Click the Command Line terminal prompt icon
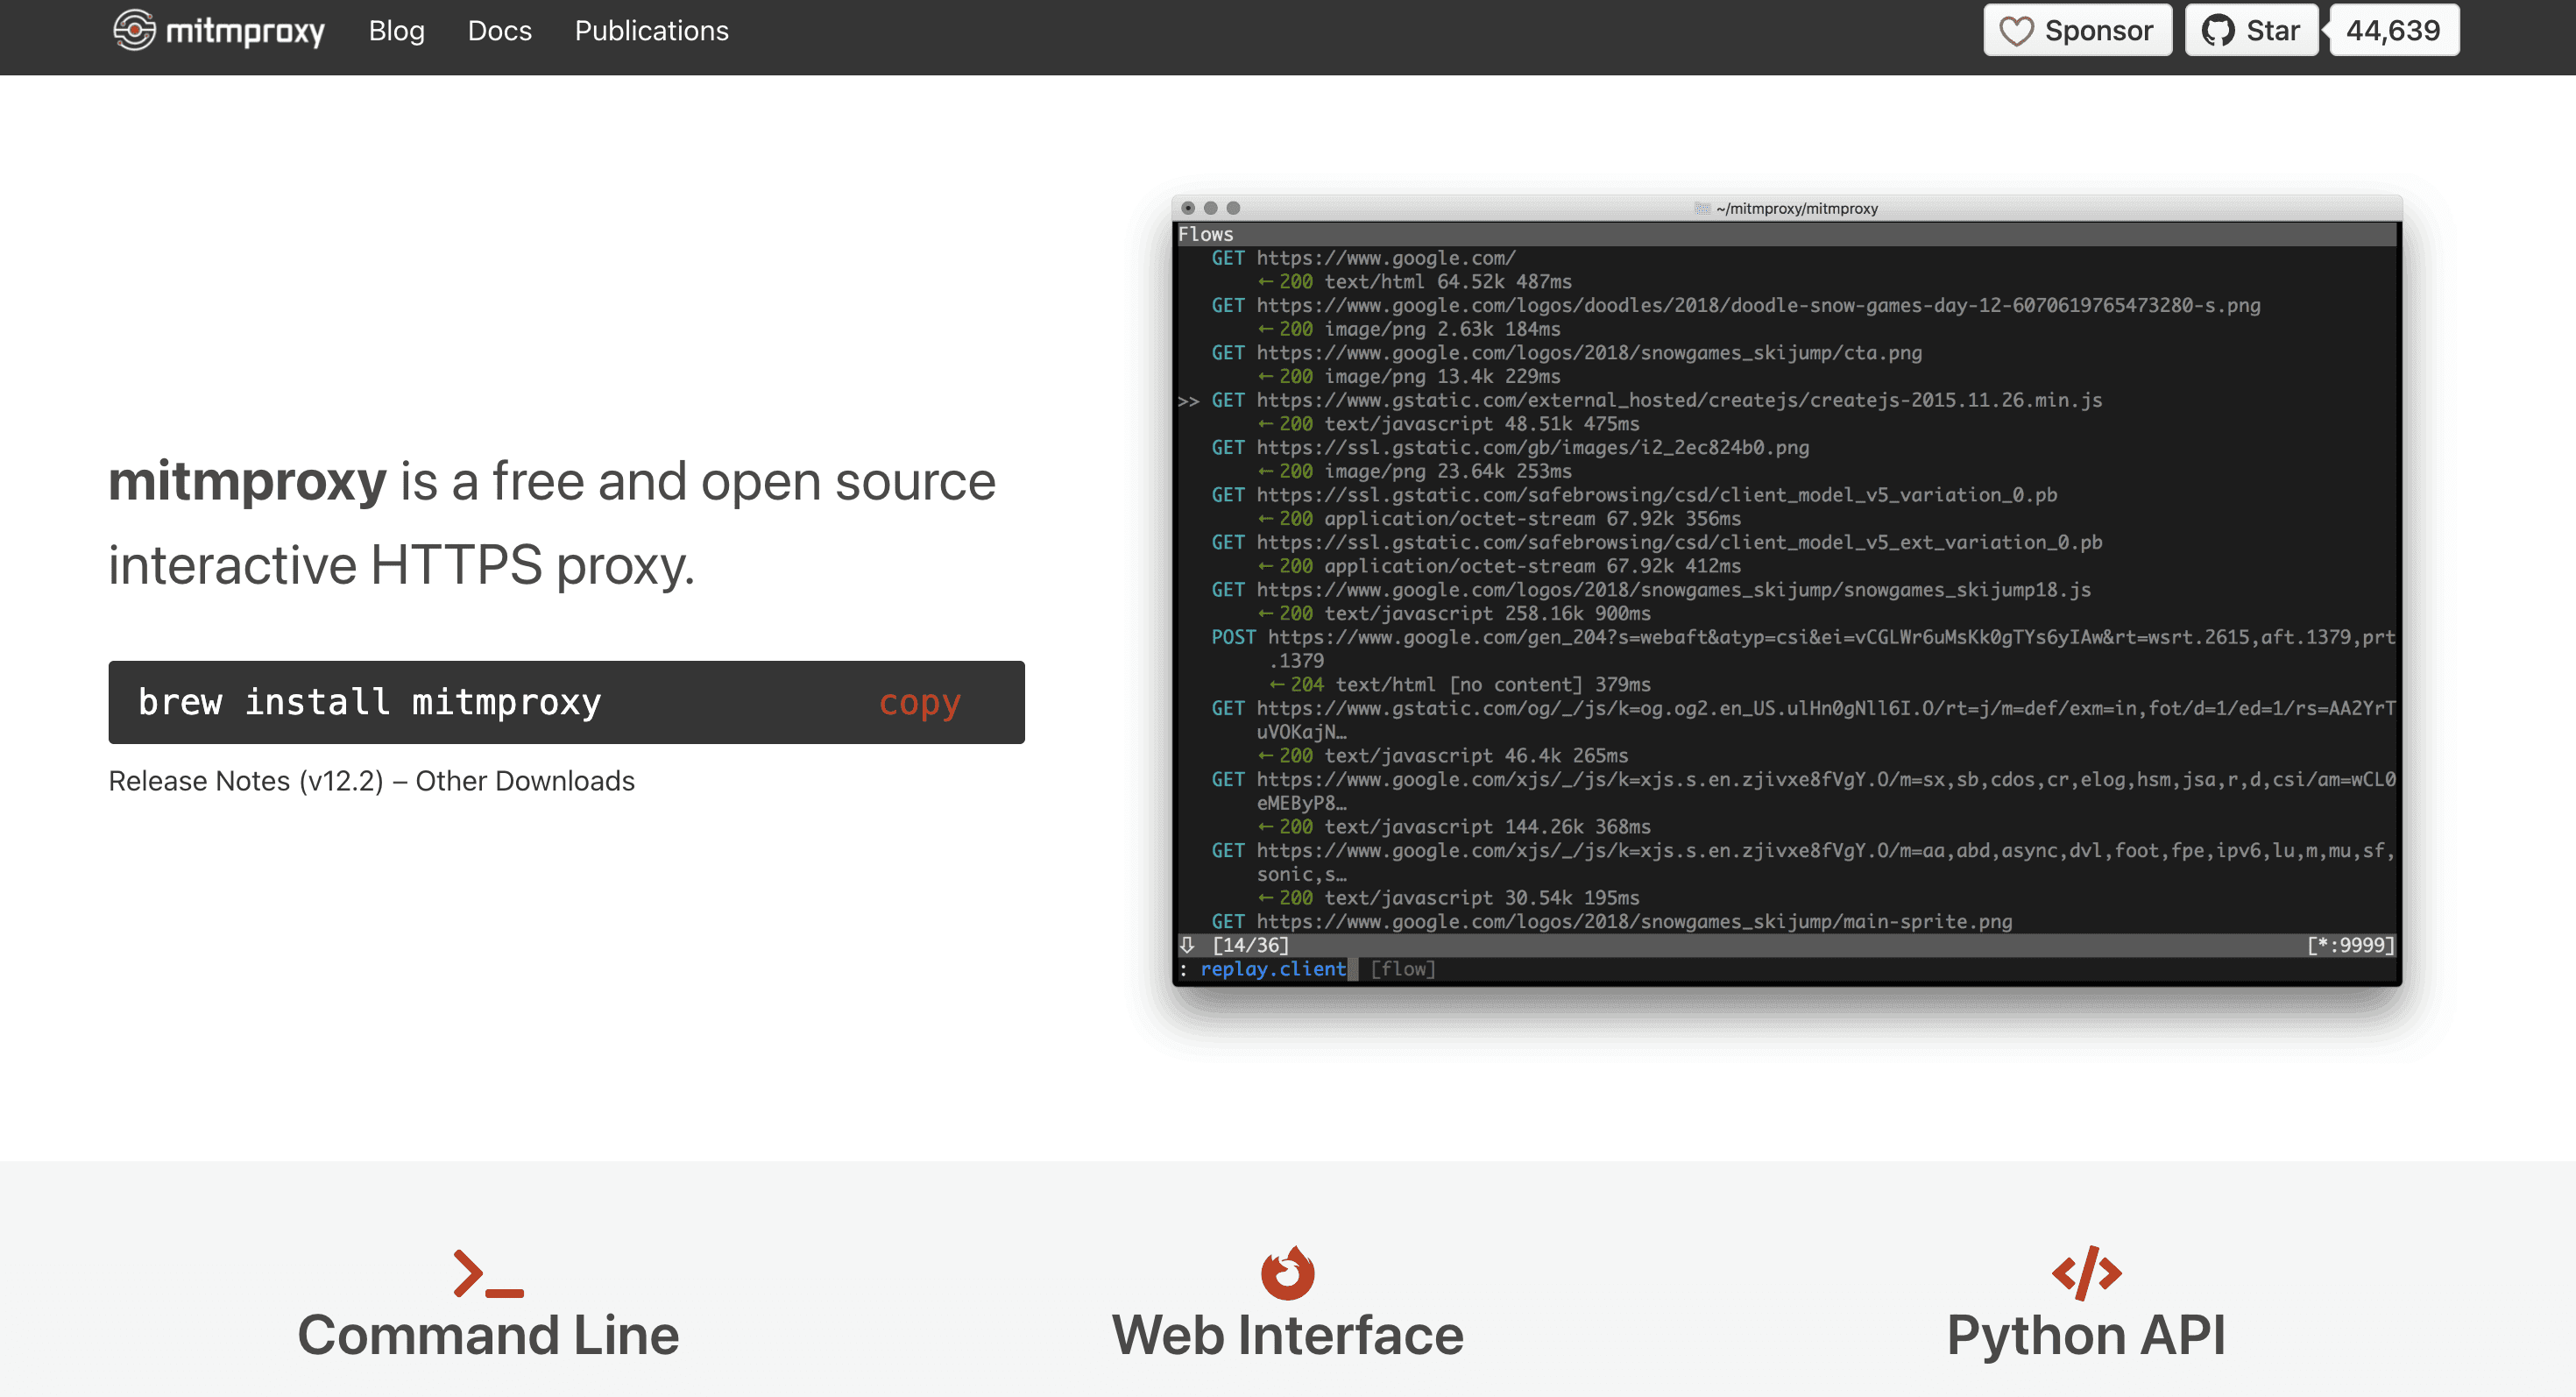 [x=488, y=1273]
